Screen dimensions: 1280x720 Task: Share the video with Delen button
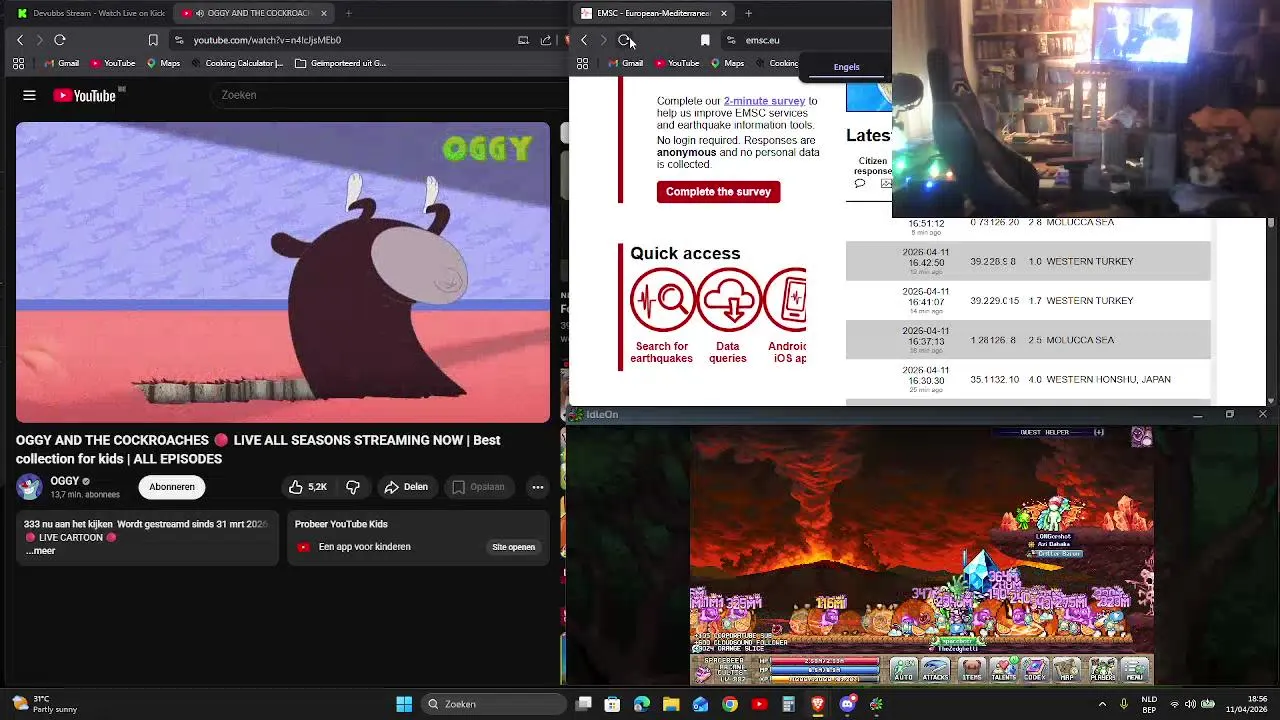tap(406, 487)
